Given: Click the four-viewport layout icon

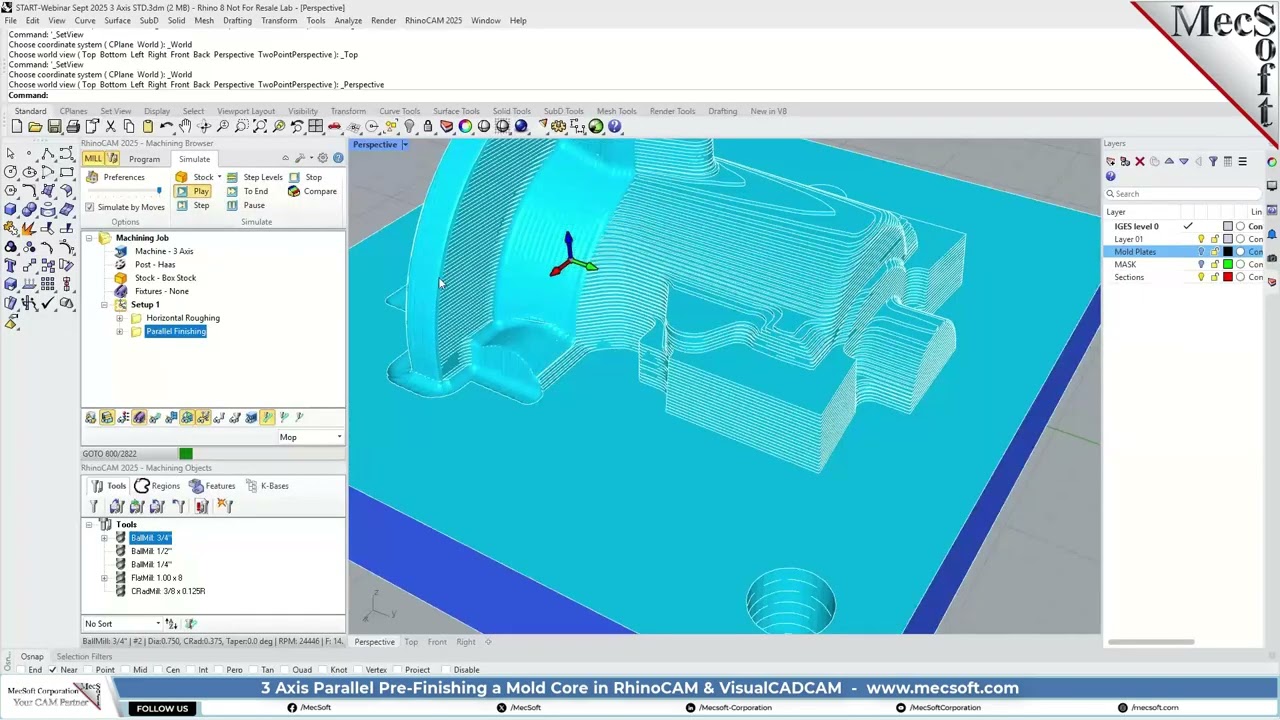Looking at the screenshot, I should click(316, 126).
